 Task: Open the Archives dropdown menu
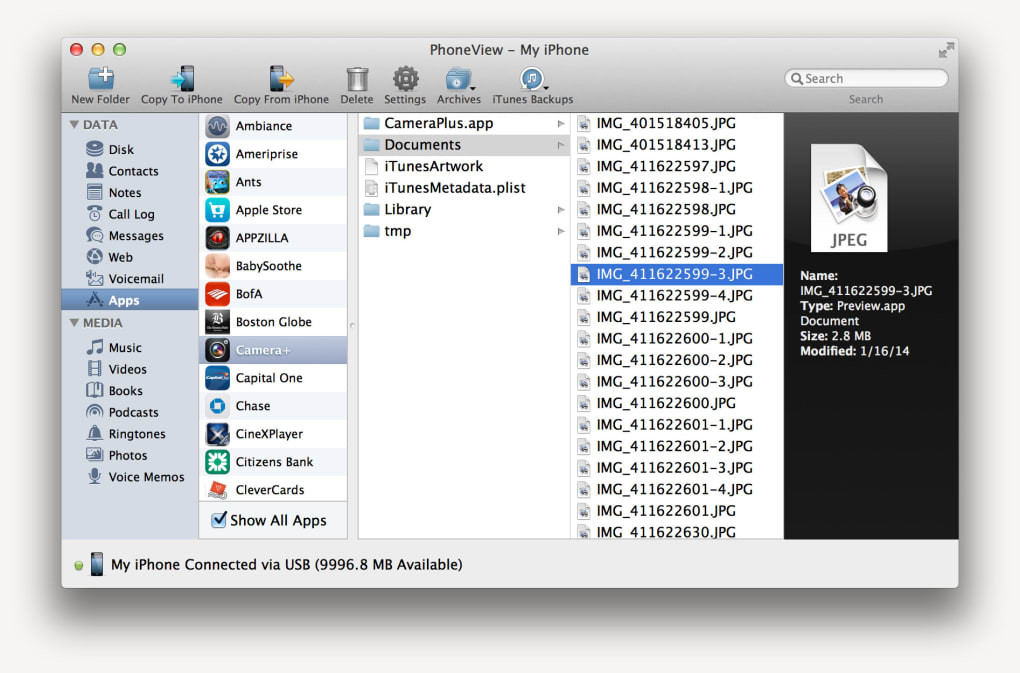pyautogui.click(x=459, y=79)
